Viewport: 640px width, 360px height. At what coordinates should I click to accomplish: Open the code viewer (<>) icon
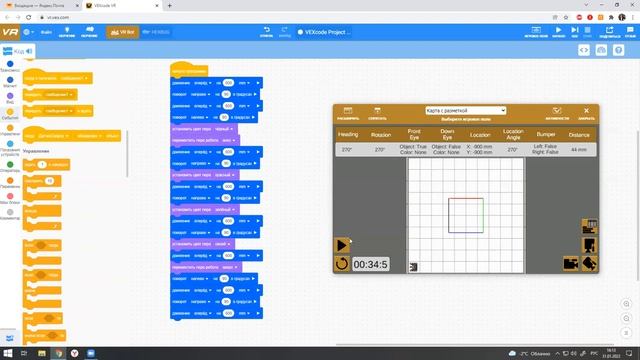click(584, 50)
